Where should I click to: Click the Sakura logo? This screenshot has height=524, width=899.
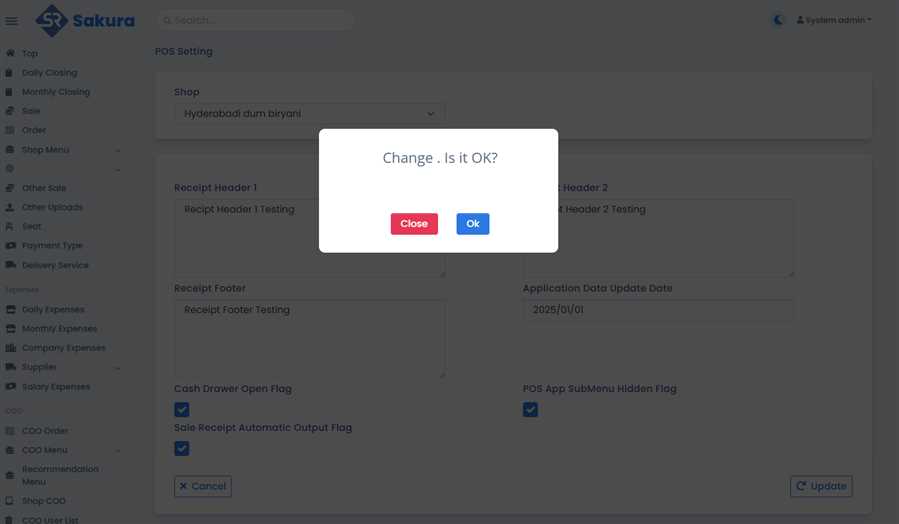85,20
